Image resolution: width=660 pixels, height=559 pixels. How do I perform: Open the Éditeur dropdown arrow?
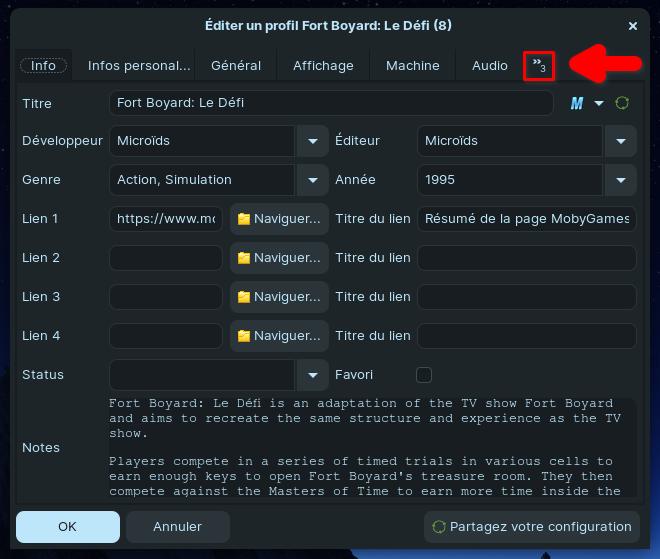[620, 141]
